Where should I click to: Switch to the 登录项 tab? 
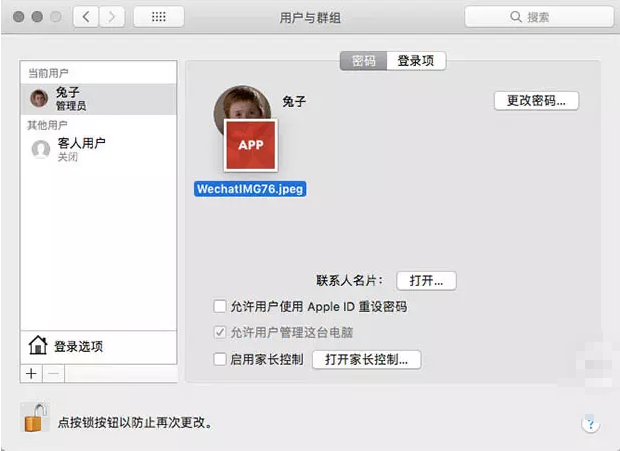click(x=416, y=61)
